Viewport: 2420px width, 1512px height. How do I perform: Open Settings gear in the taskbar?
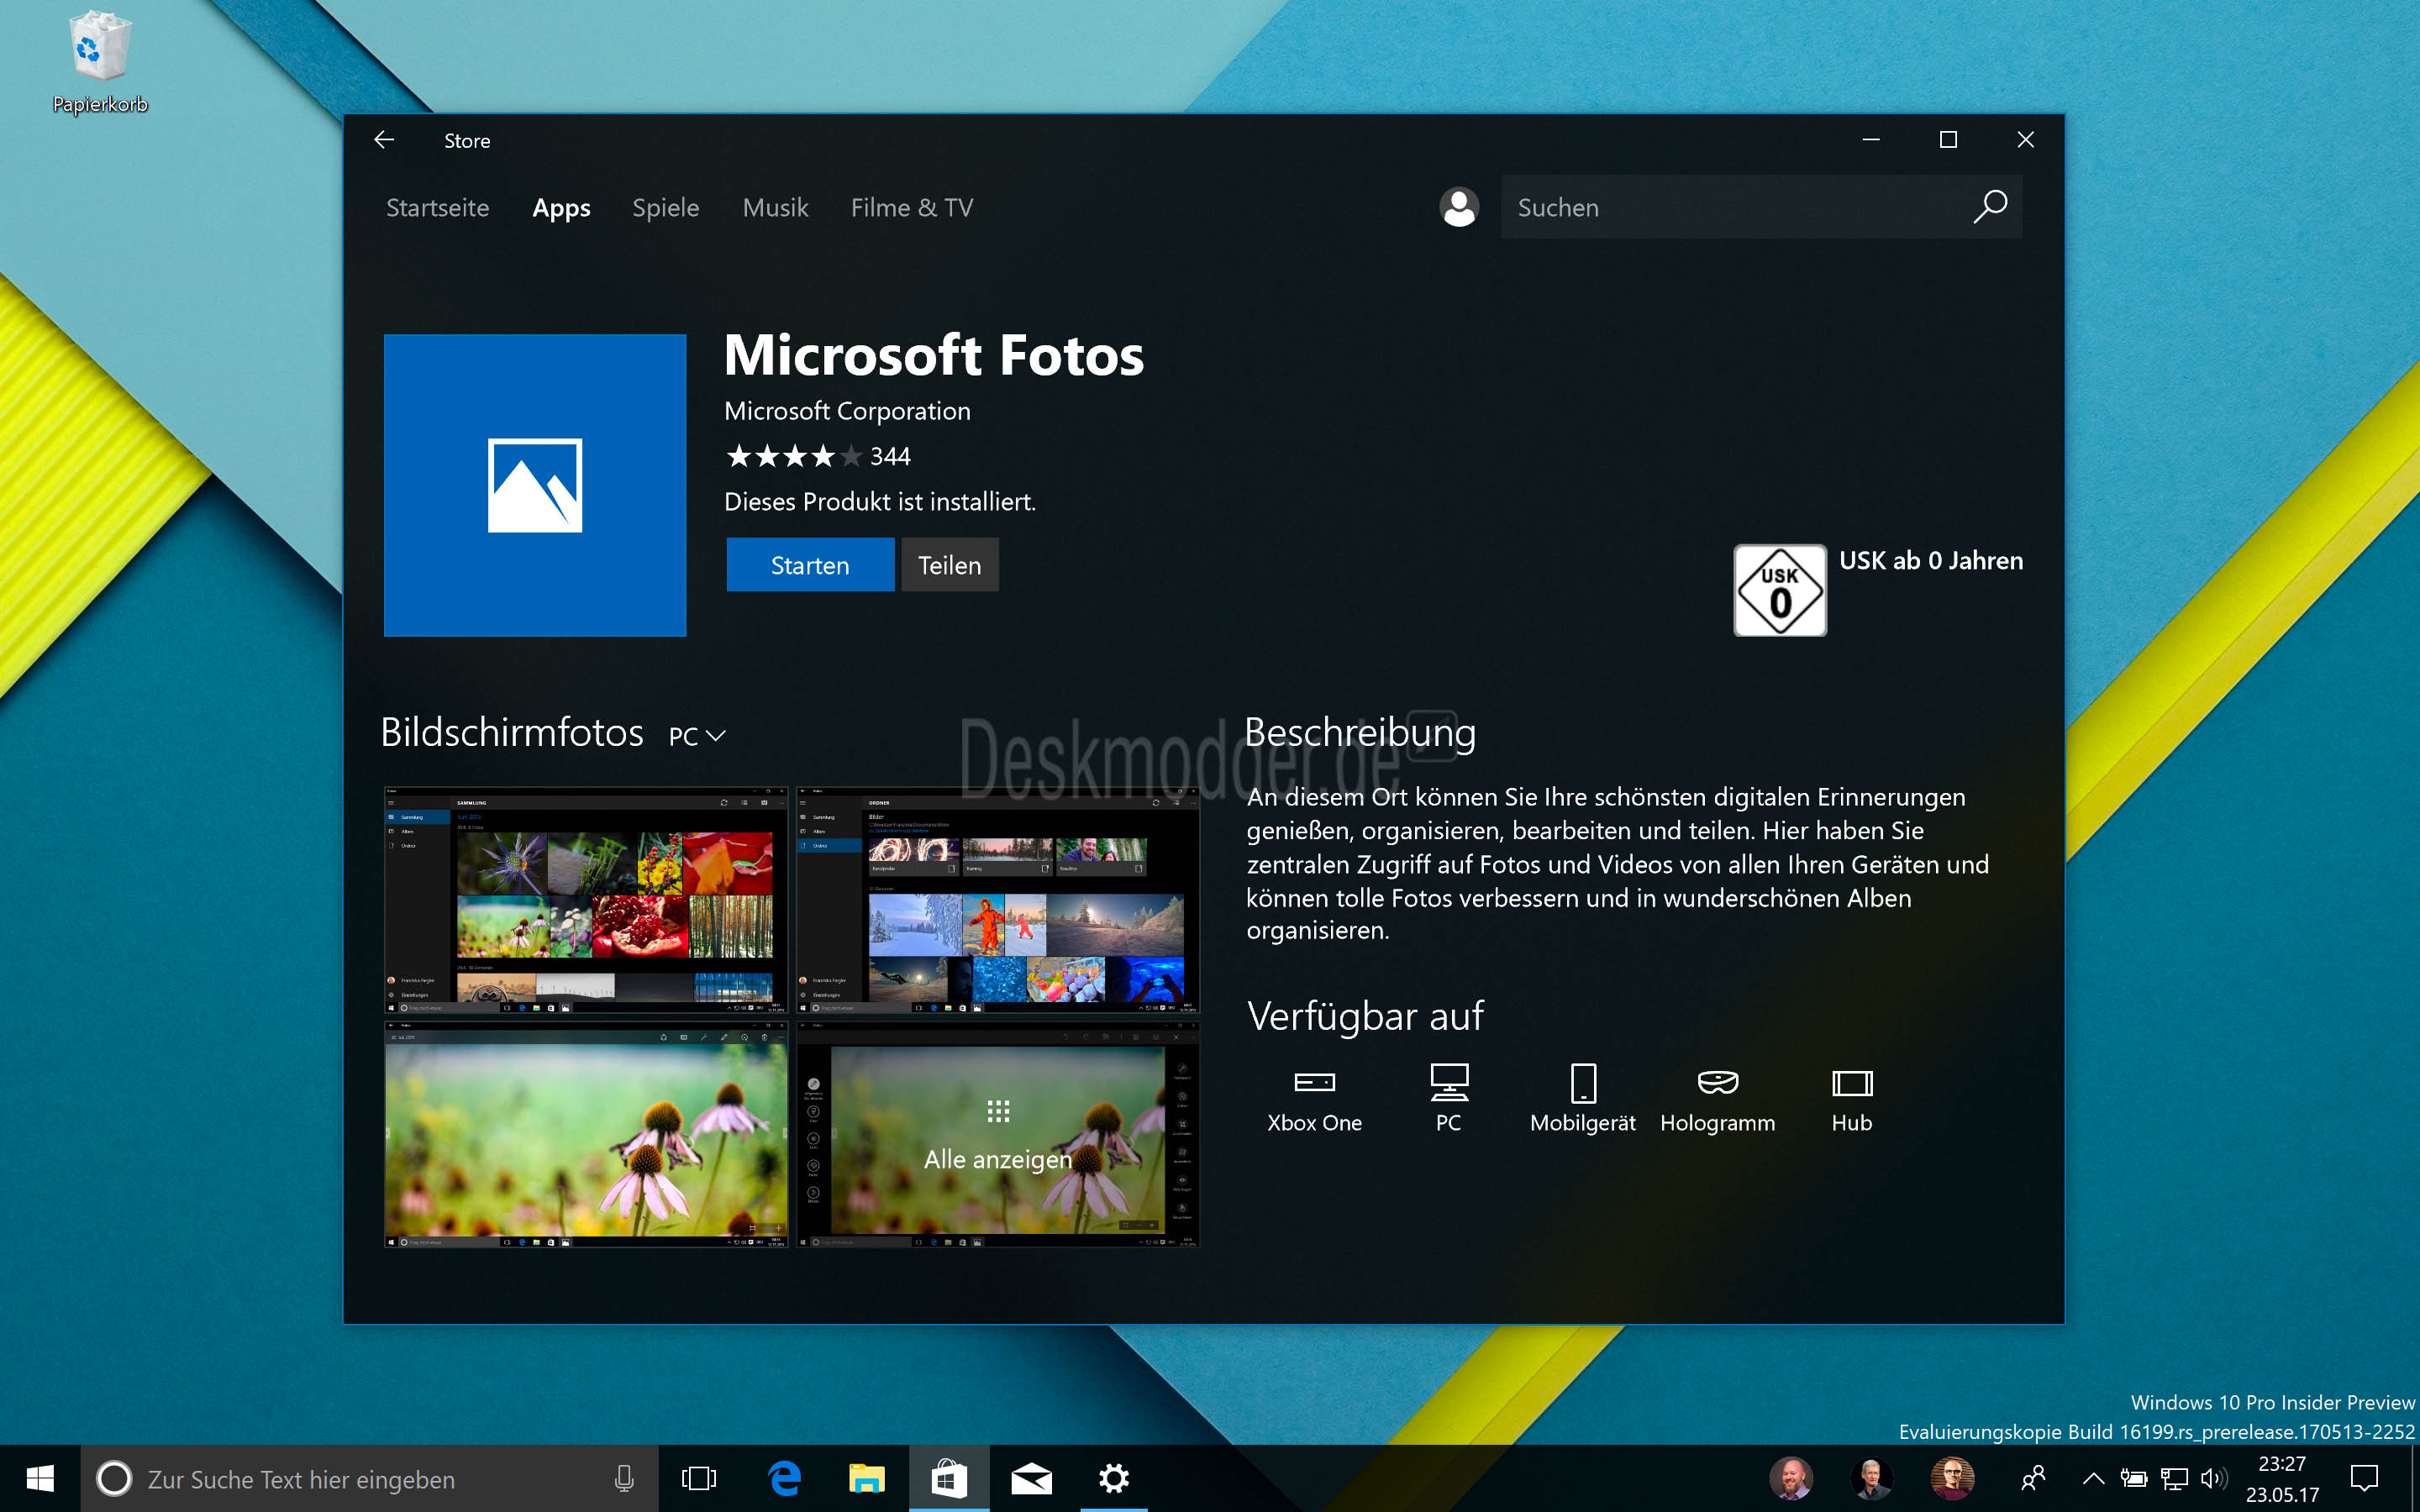pos(1113,1478)
